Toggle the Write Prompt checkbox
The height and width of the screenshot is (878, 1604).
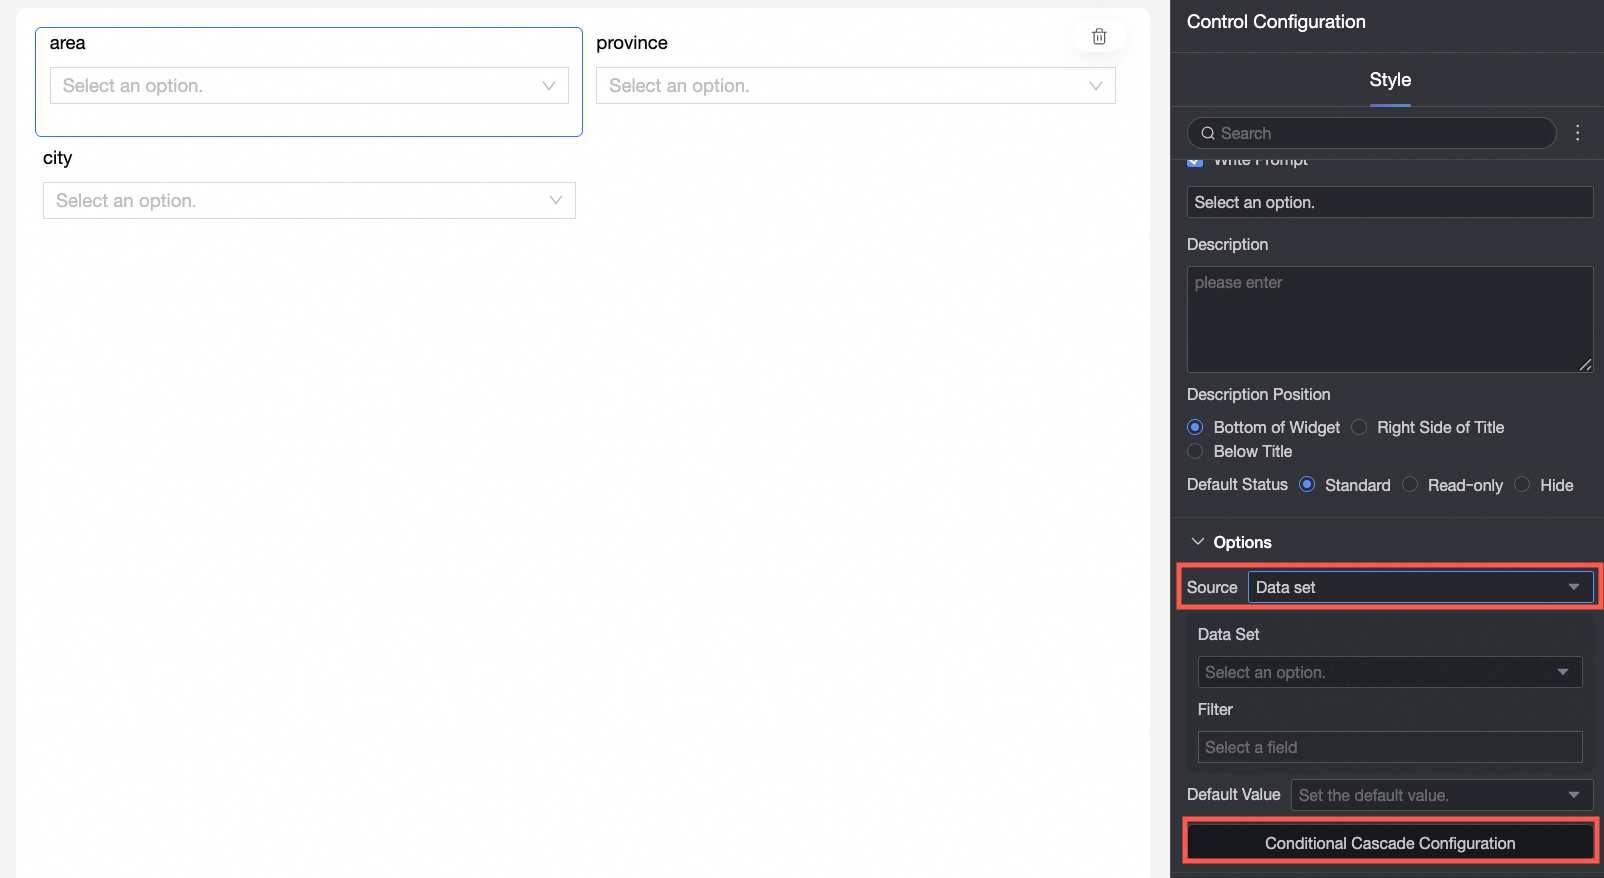click(x=1195, y=161)
